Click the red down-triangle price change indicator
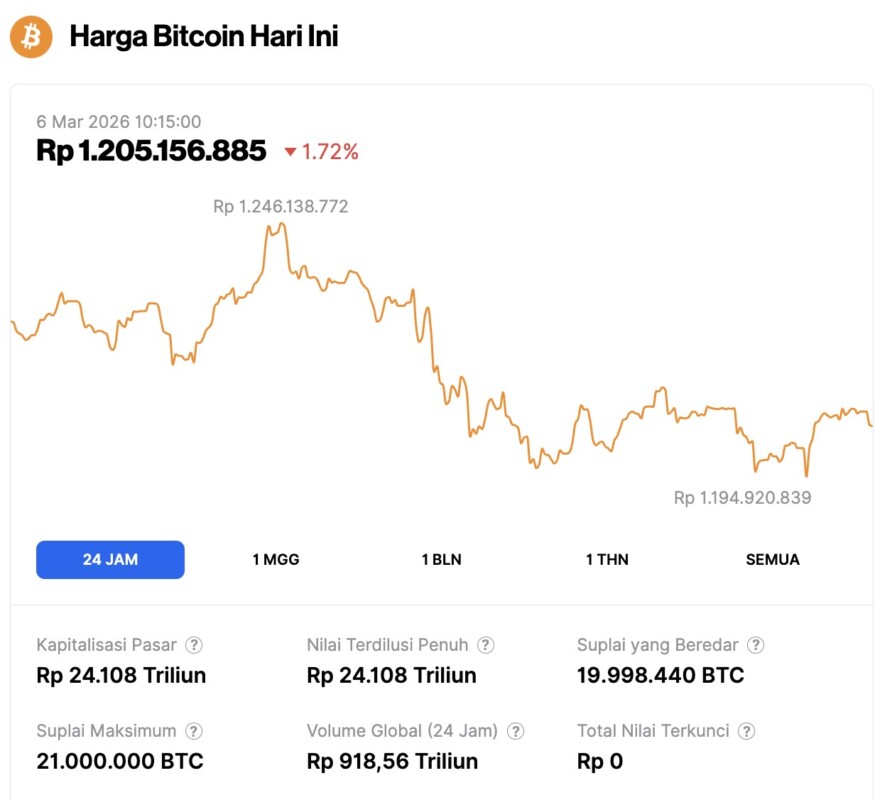This screenshot has height=800, width=875. click(291, 152)
